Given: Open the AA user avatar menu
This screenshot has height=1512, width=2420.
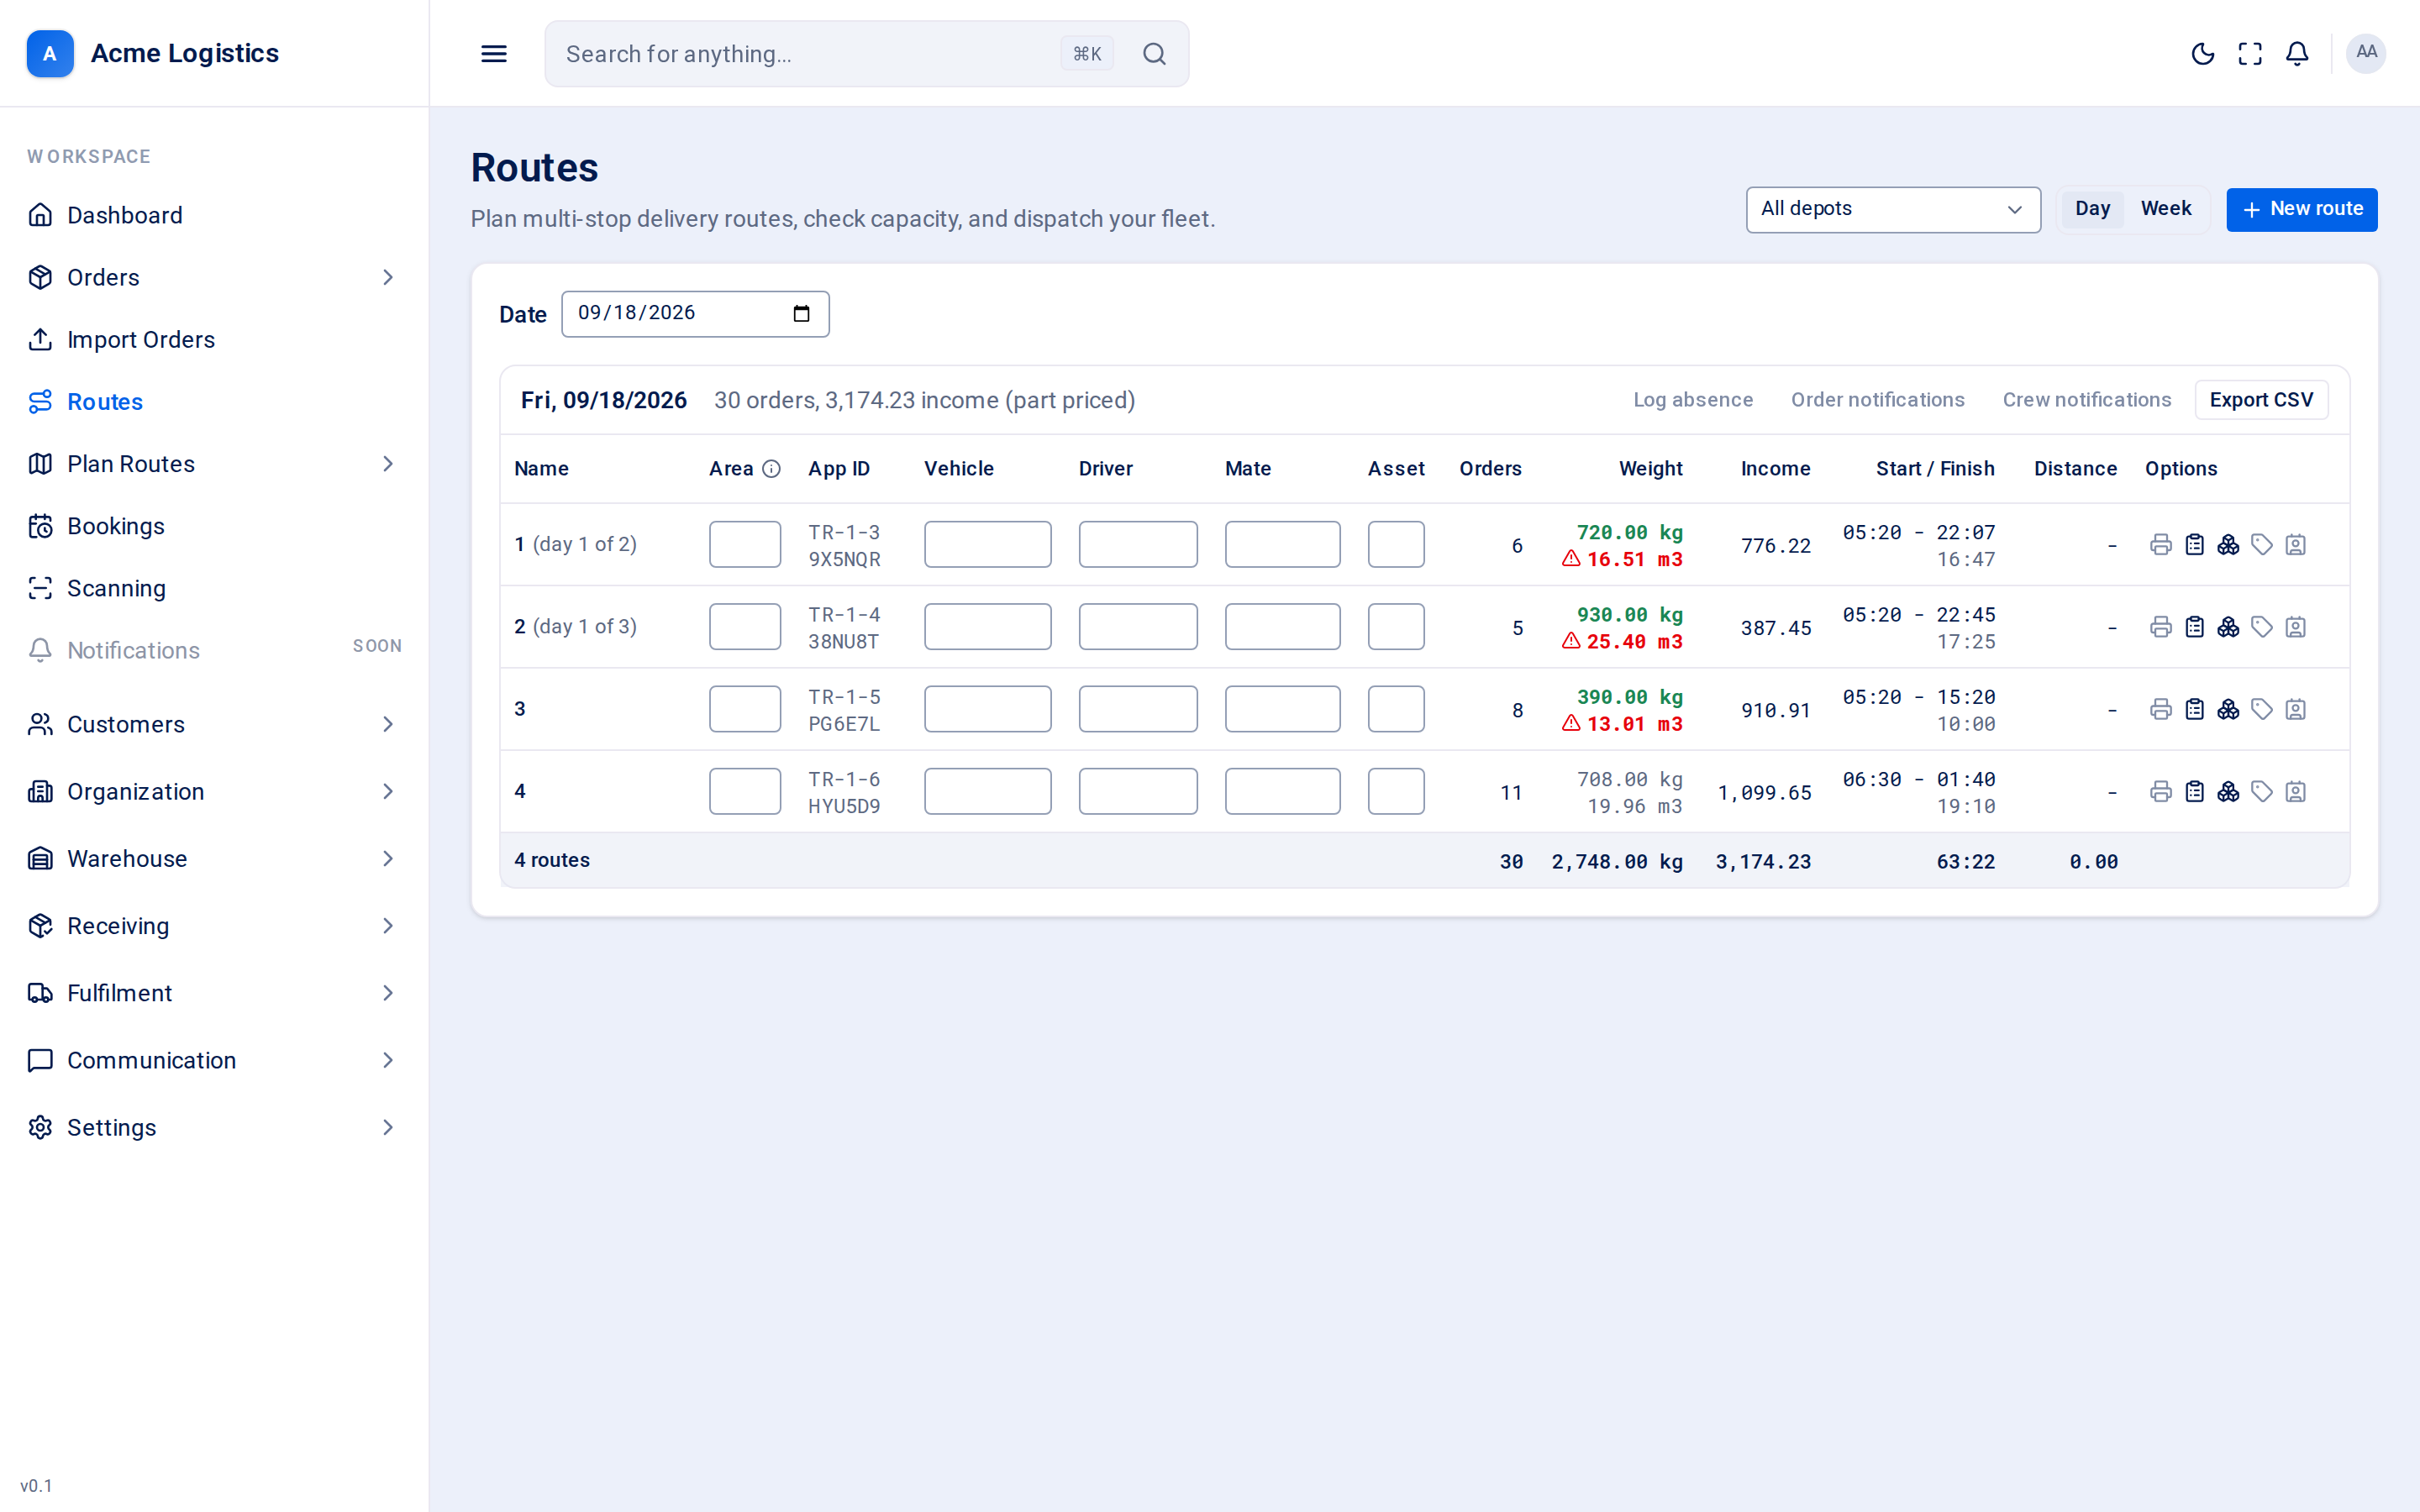Looking at the screenshot, I should click(x=2366, y=53).
